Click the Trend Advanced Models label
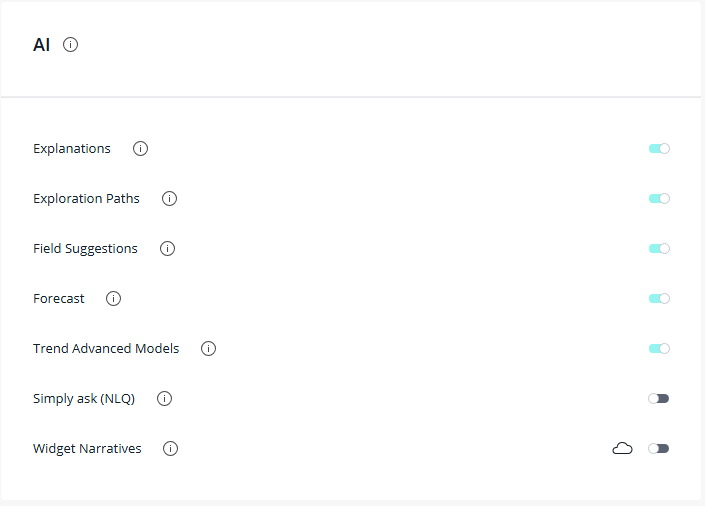Screen dimensions: 705x506 (106, 349)
